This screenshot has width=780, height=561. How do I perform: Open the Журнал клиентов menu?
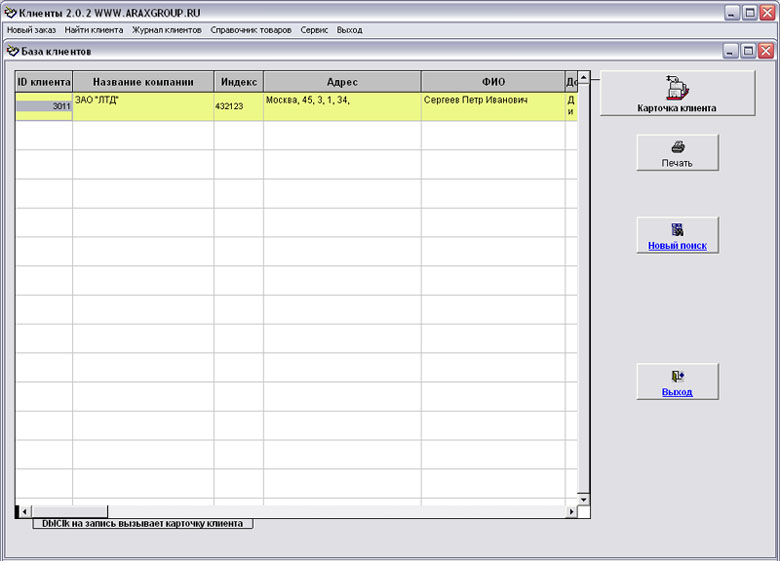(x=167, y=30)
